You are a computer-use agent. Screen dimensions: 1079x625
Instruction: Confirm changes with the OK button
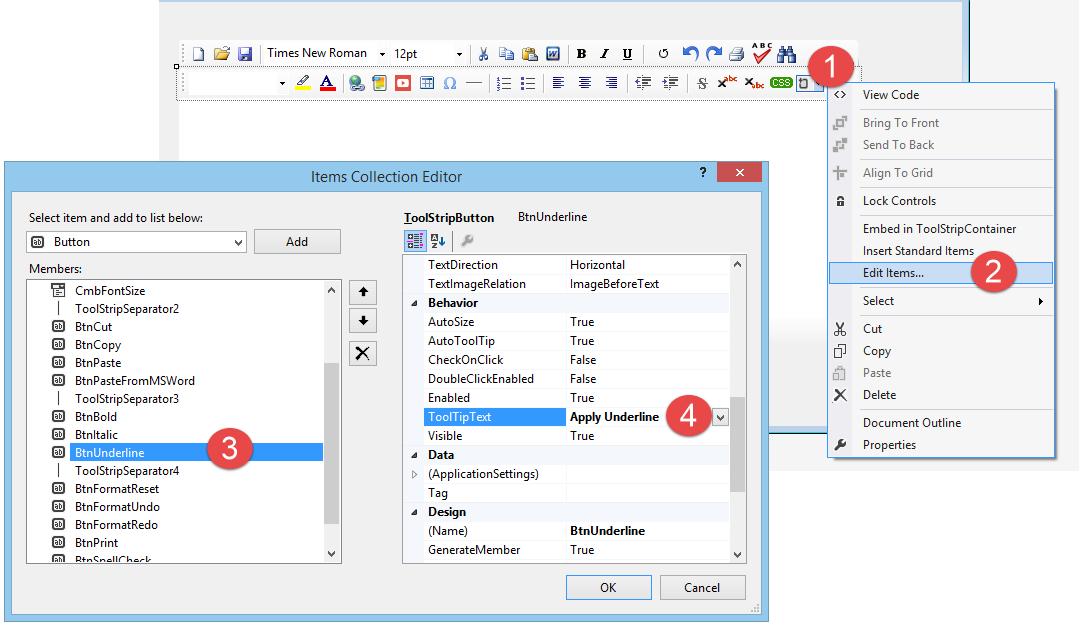point(608,587)
